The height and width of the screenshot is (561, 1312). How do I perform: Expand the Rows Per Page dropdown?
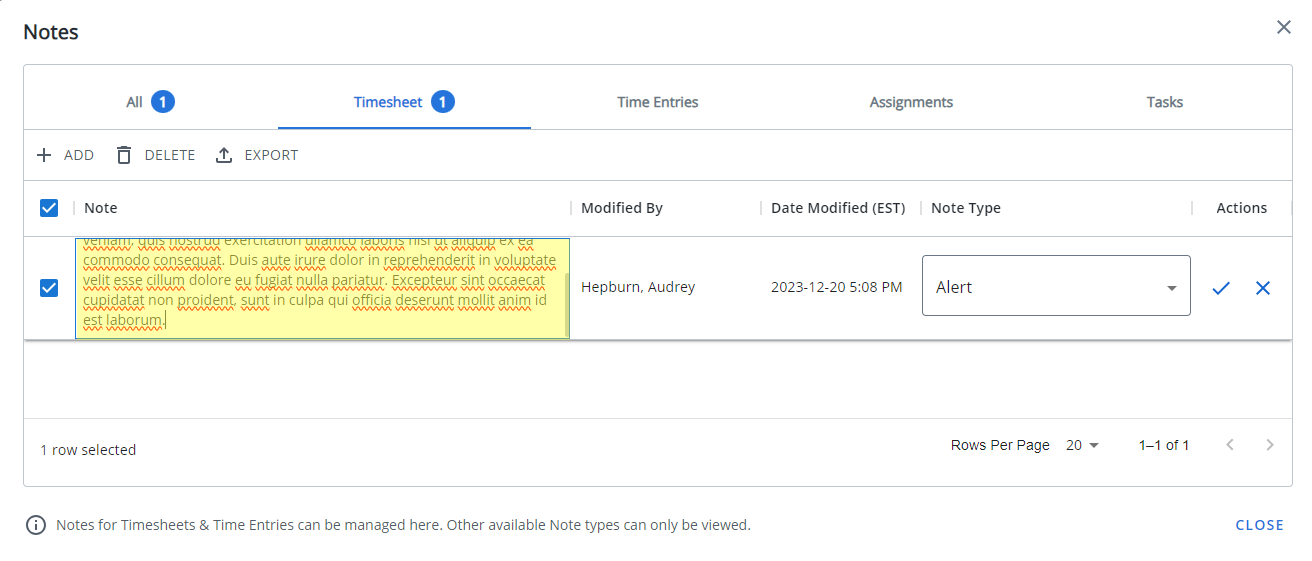click(x=1082, y=445)
